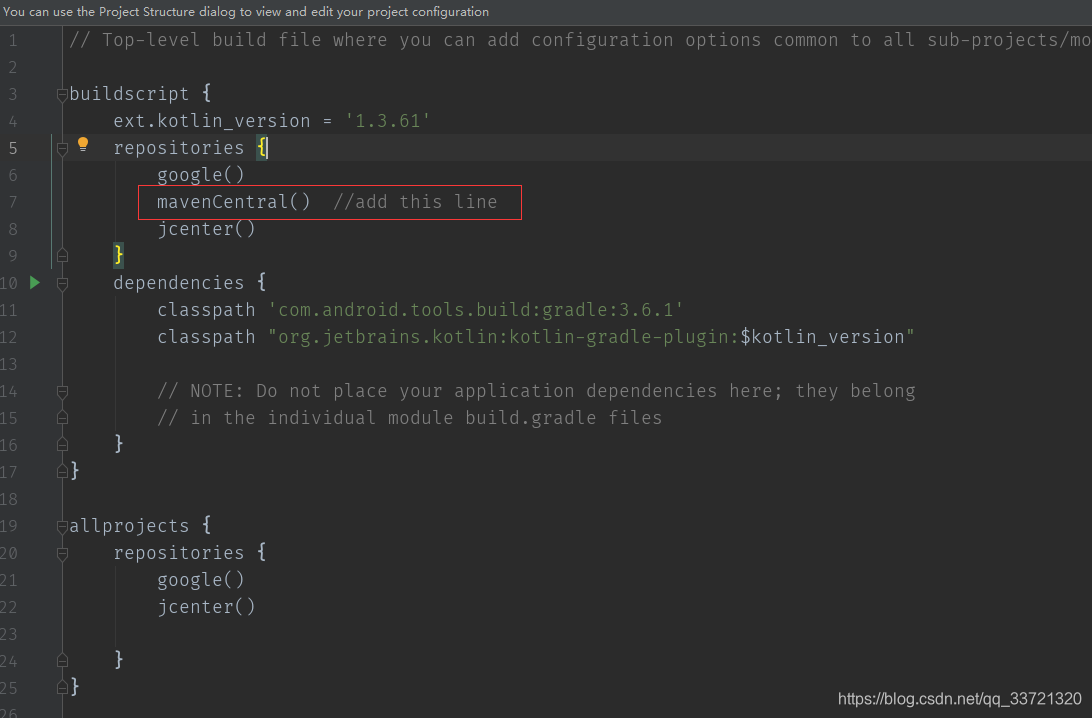
Task: Click line number 13 in the gutter
Action: coord(8,364)
